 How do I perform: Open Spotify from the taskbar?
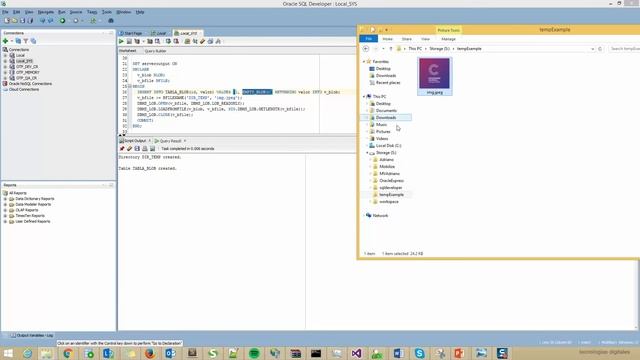point(254,353)
